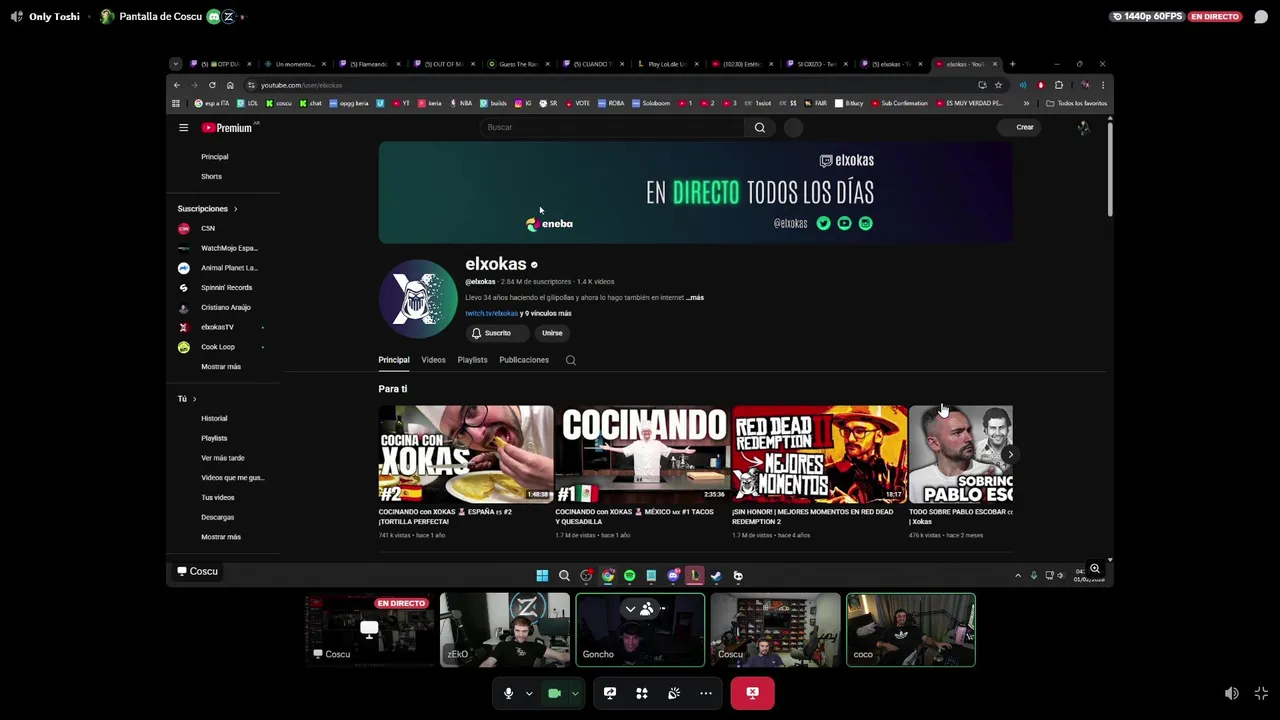Collapse participants with chevron above Goncho
1280x720 pixels.
pos(630,609)
